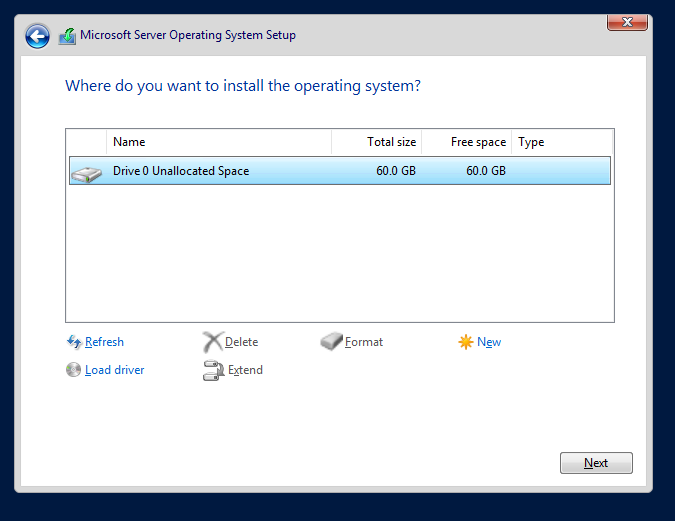Click the Format drive icon
Screen dimensions: 675x521
click(x=331, y=342)
